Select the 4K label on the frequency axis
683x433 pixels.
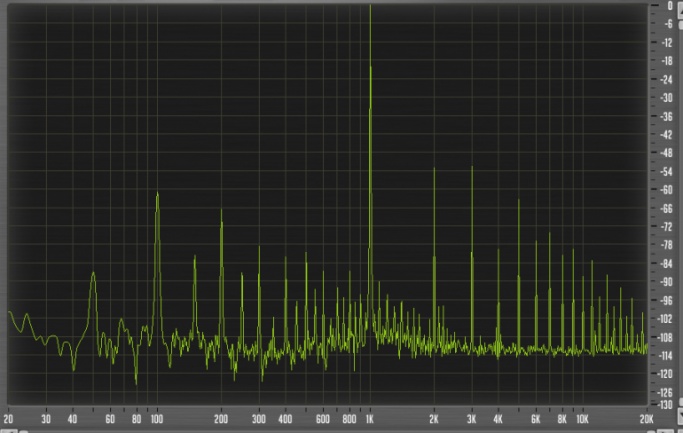pos(497,420)
